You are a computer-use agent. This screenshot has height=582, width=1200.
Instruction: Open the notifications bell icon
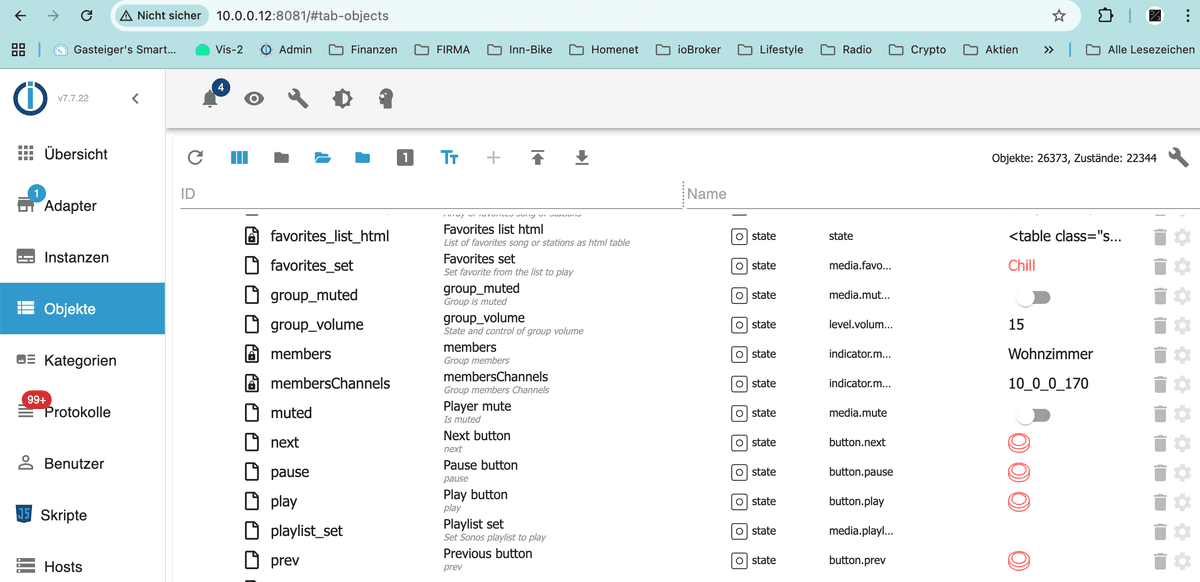(210, 98)
